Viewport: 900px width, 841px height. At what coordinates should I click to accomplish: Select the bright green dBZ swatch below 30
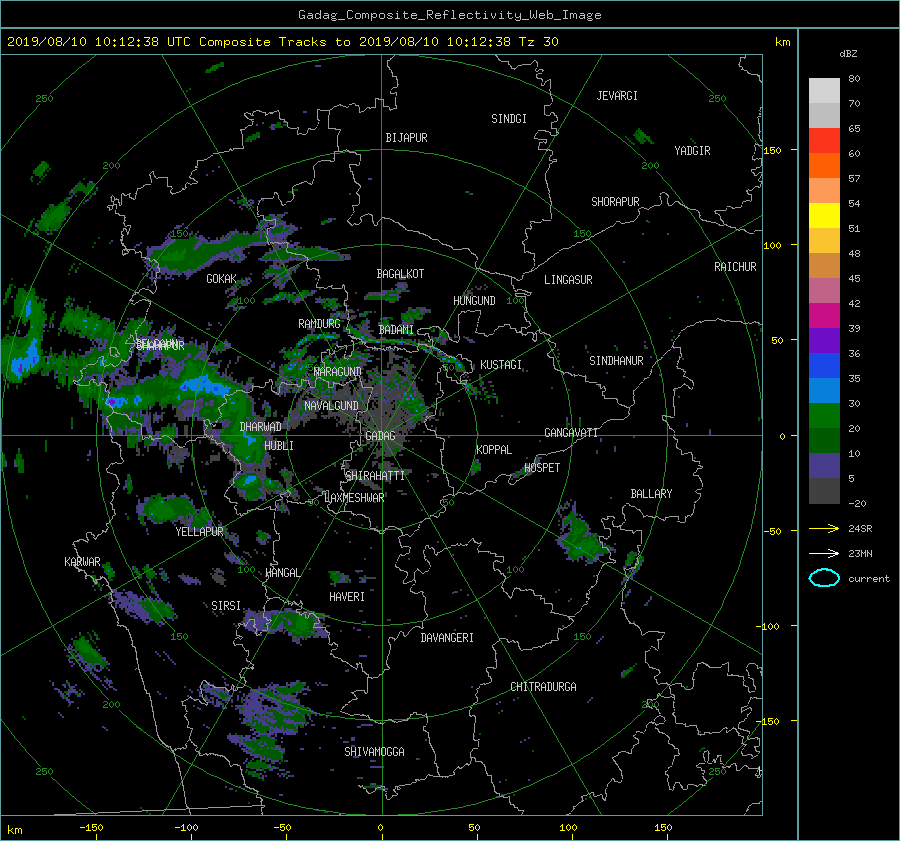[x=824, y=416]
